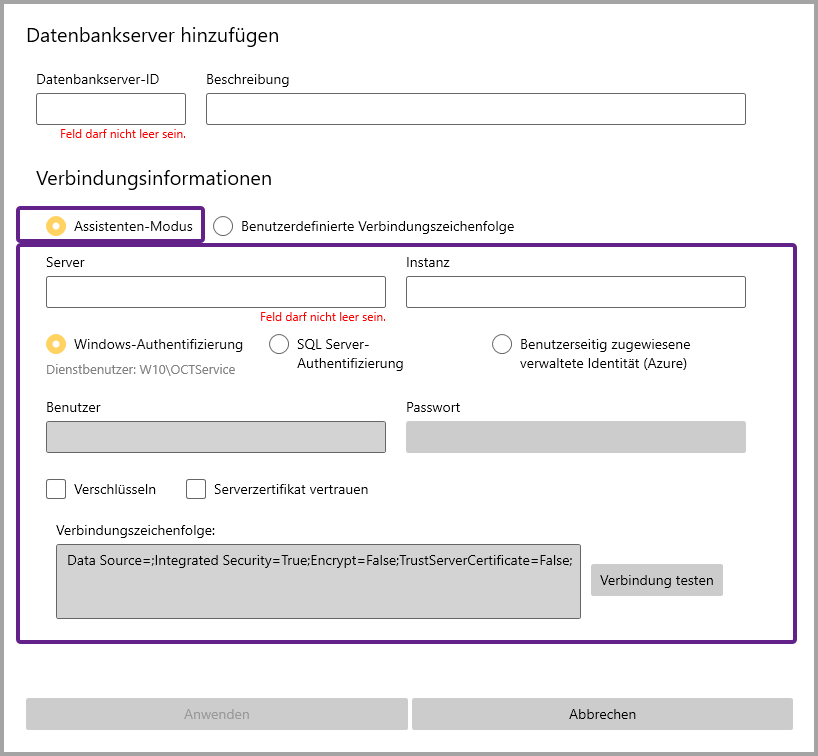
Task: Click the disabled Passwort field
Action: (x=575, y=437)
